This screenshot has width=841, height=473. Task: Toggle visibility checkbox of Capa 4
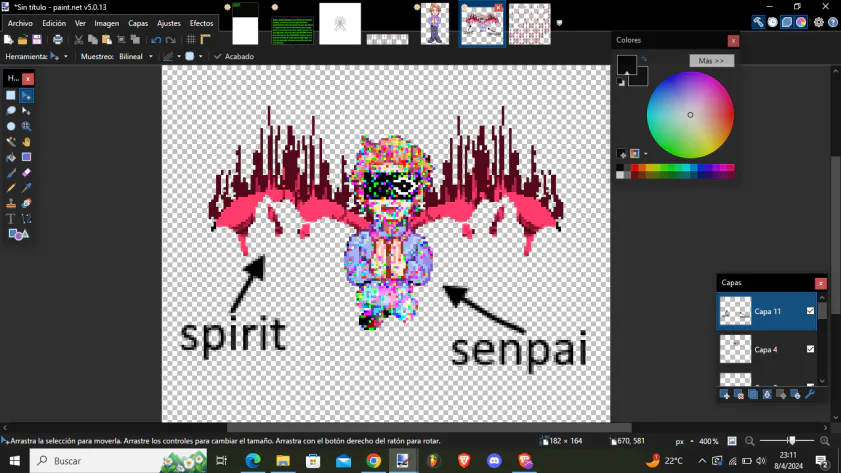[810, 349]
